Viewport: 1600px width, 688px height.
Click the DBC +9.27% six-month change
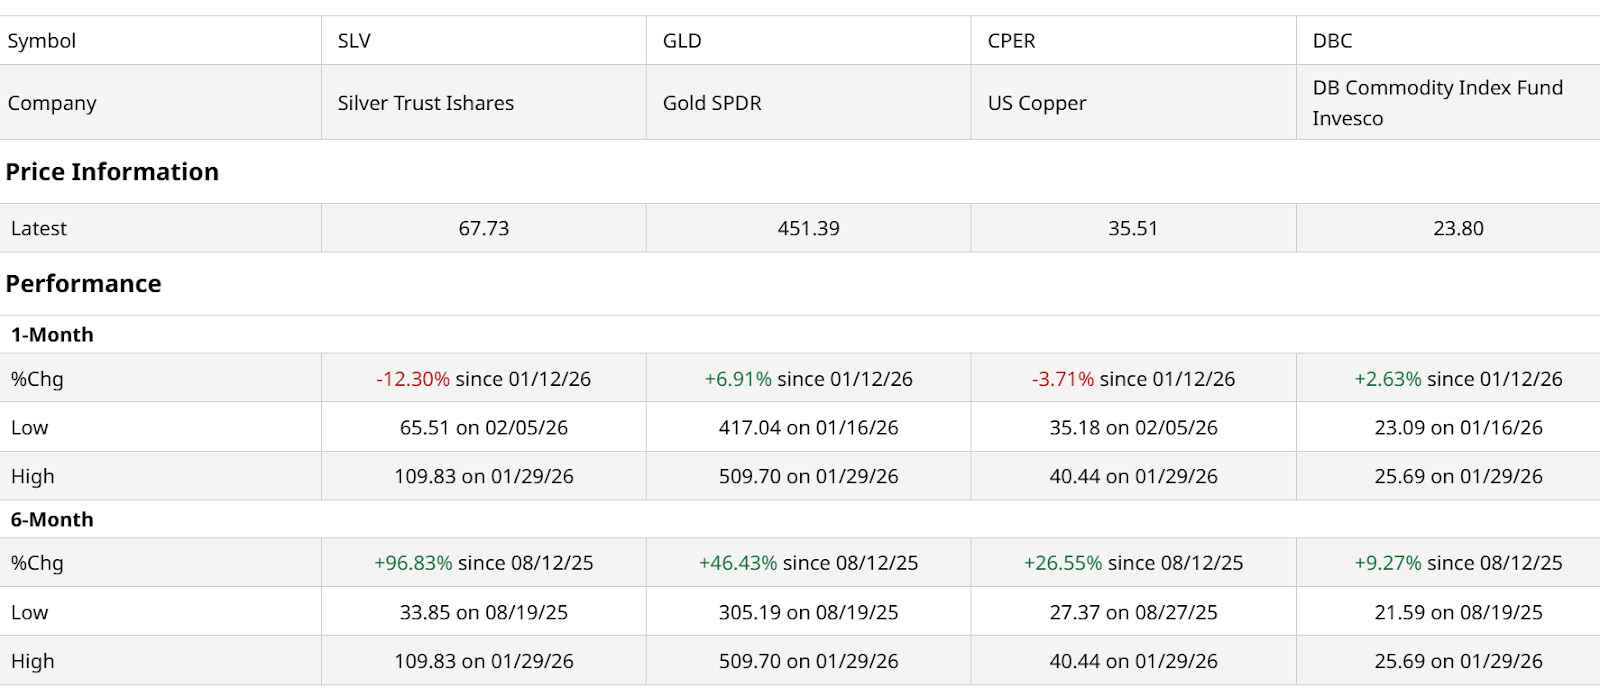(1387, 563)
